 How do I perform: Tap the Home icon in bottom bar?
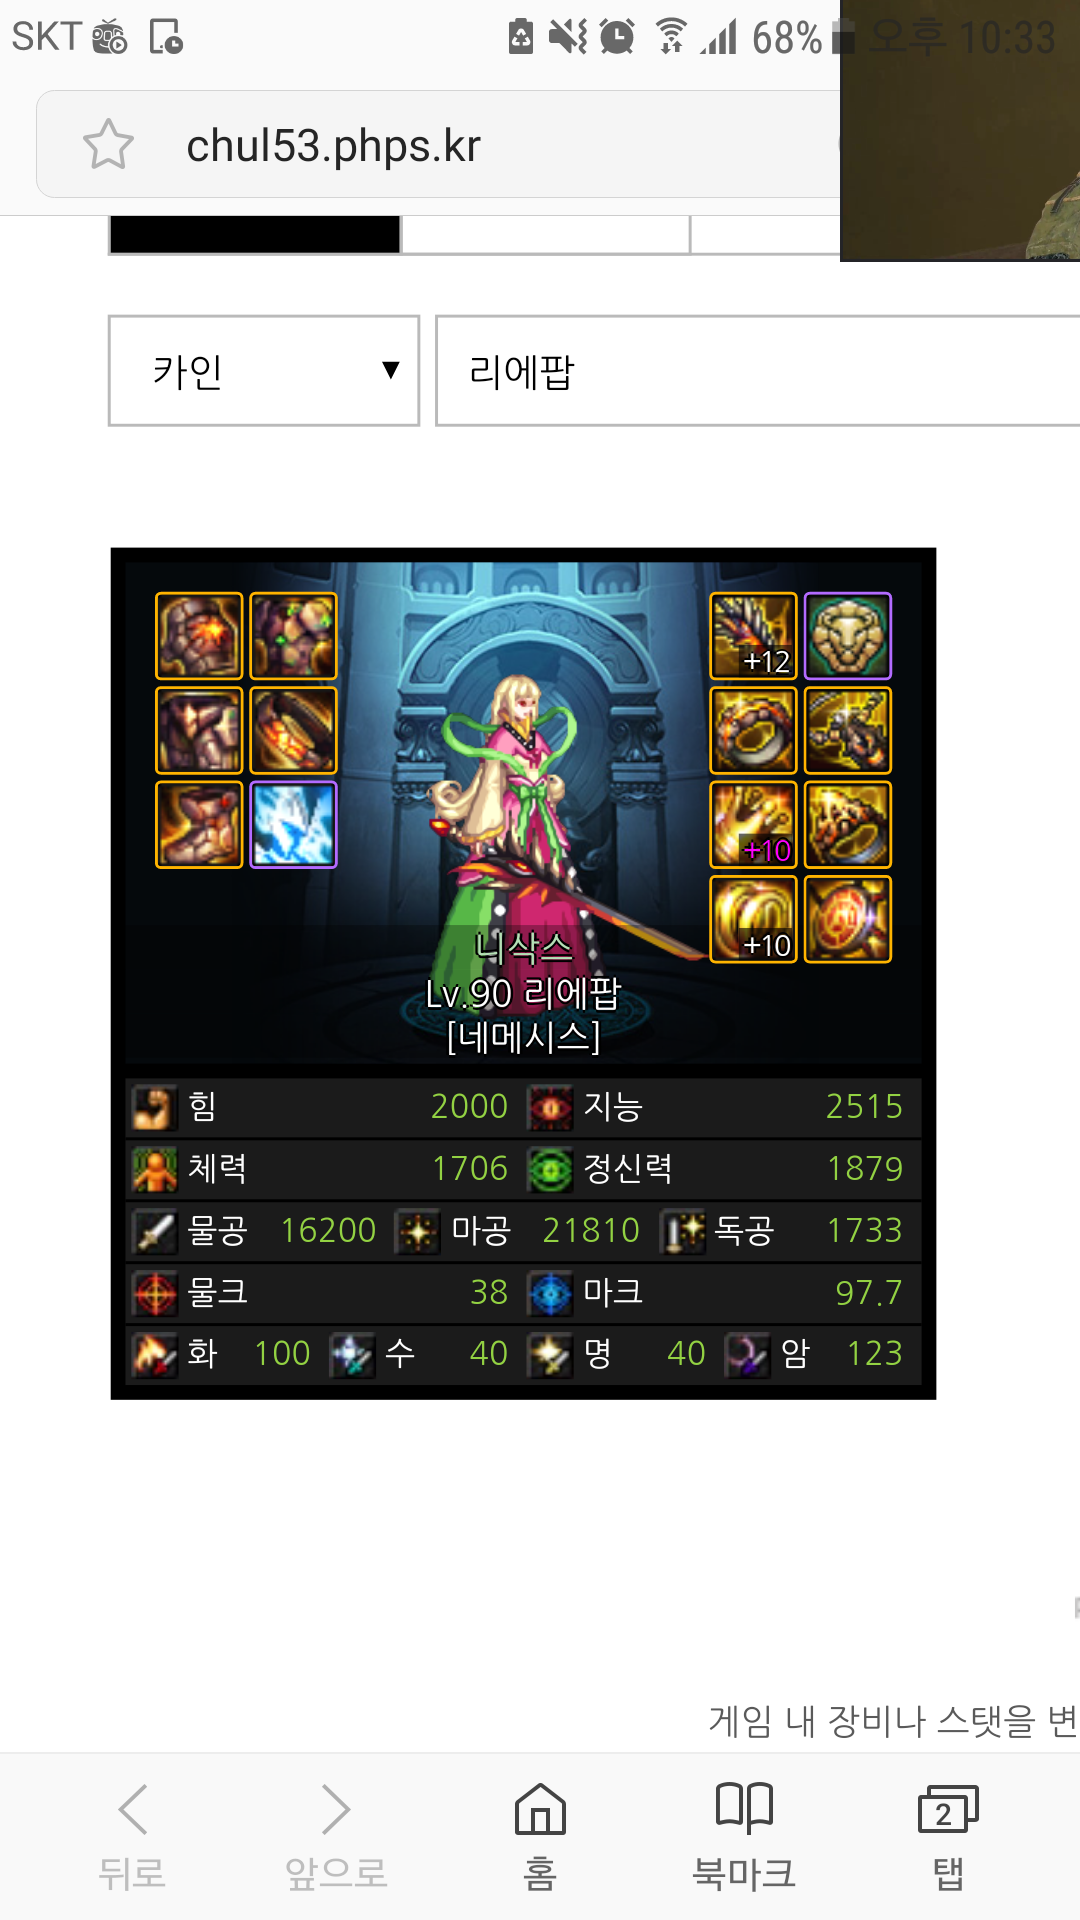click(540, 1836)
